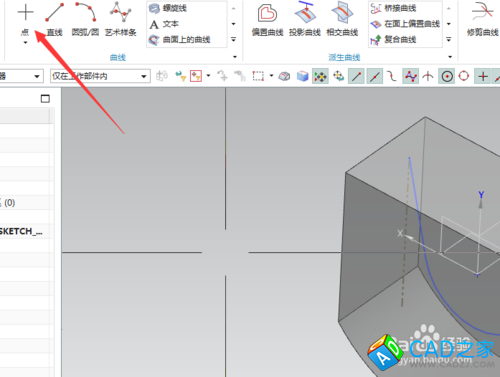Screen dimensions: 500x377
Task: Open dropdown arrow next to red-framed filter icon
Action: pyautogui.click(x=208, y=76)
